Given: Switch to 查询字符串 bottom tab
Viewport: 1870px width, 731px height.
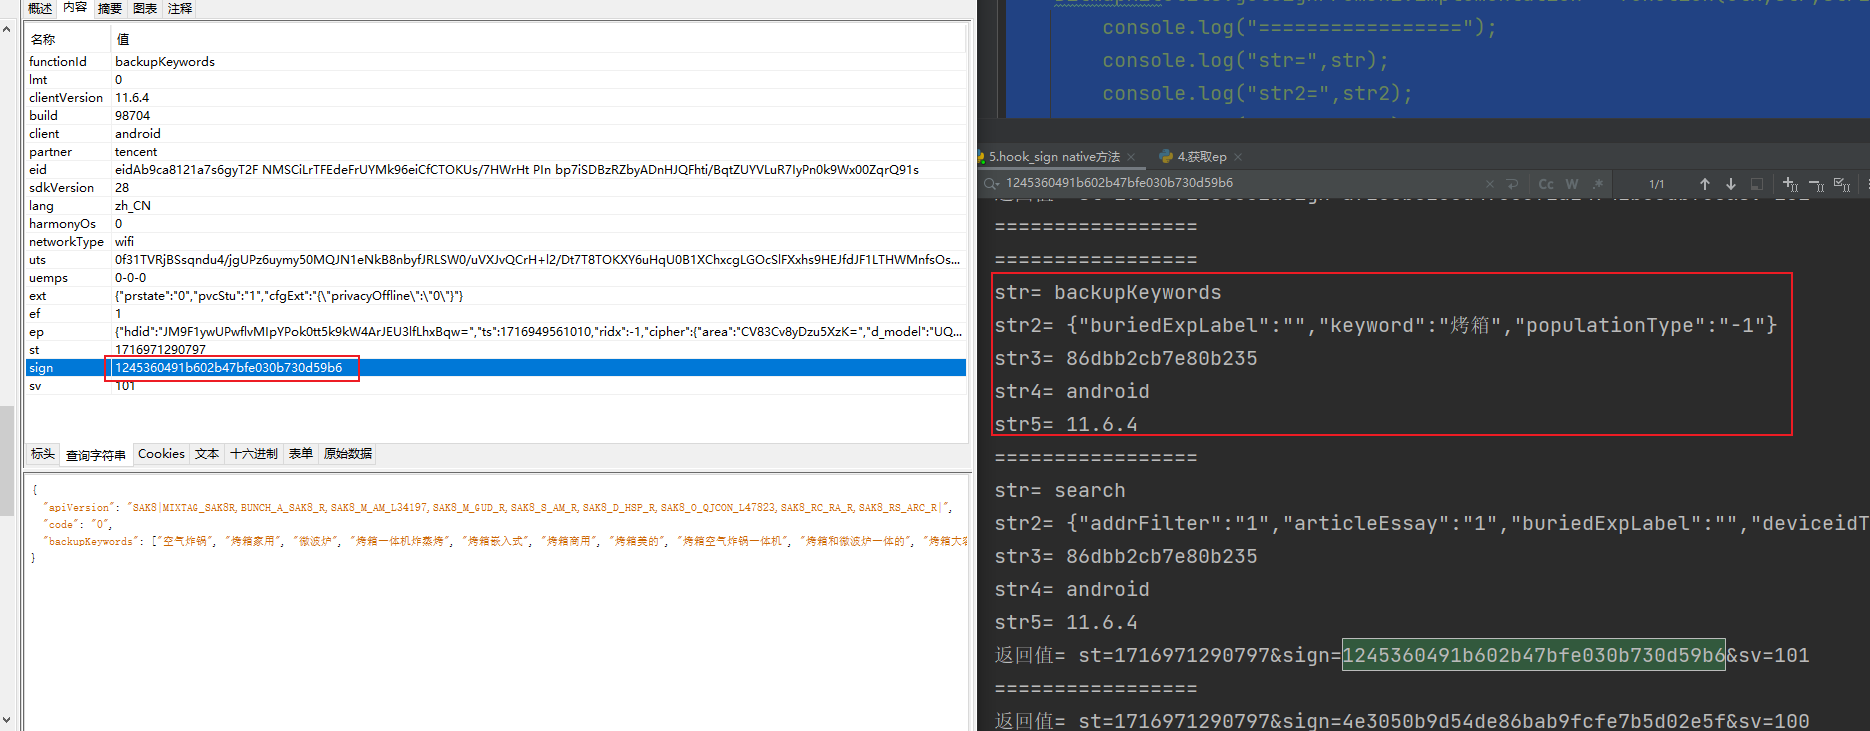Looking at the screenshot, I should tap(96, 455).
